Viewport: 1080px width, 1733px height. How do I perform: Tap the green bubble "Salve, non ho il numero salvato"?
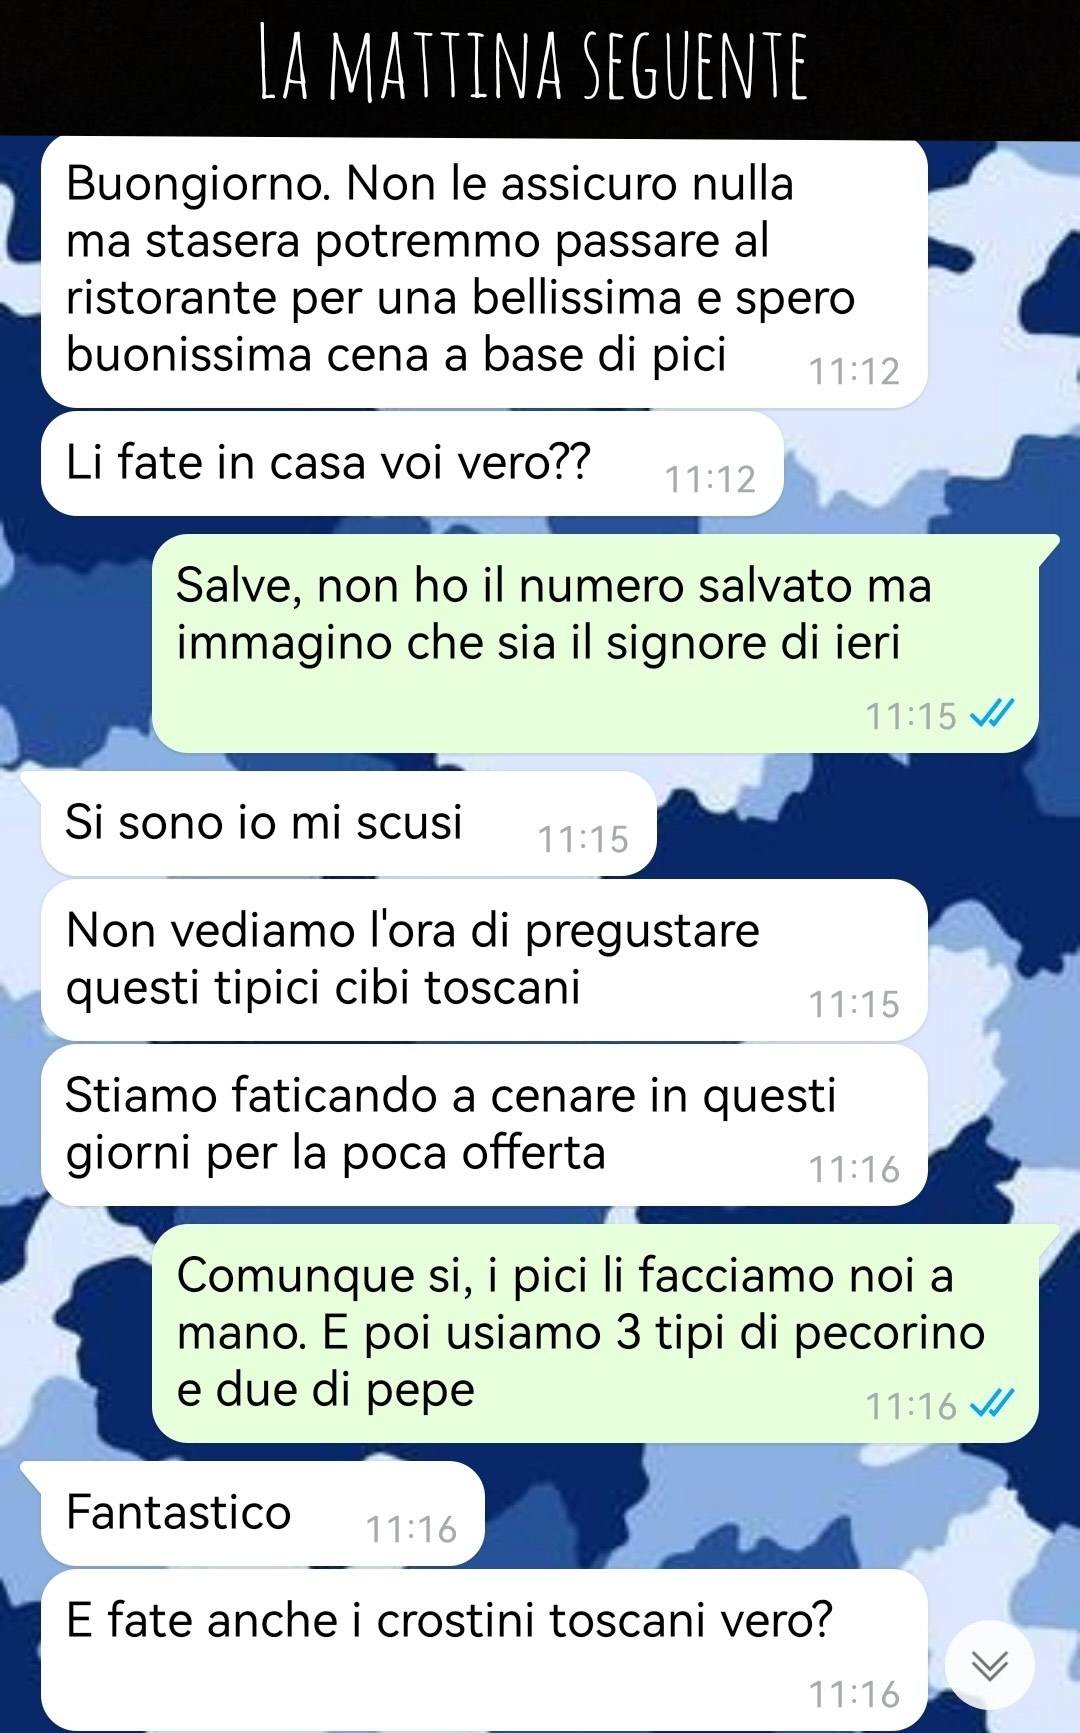tap(595, 643)
